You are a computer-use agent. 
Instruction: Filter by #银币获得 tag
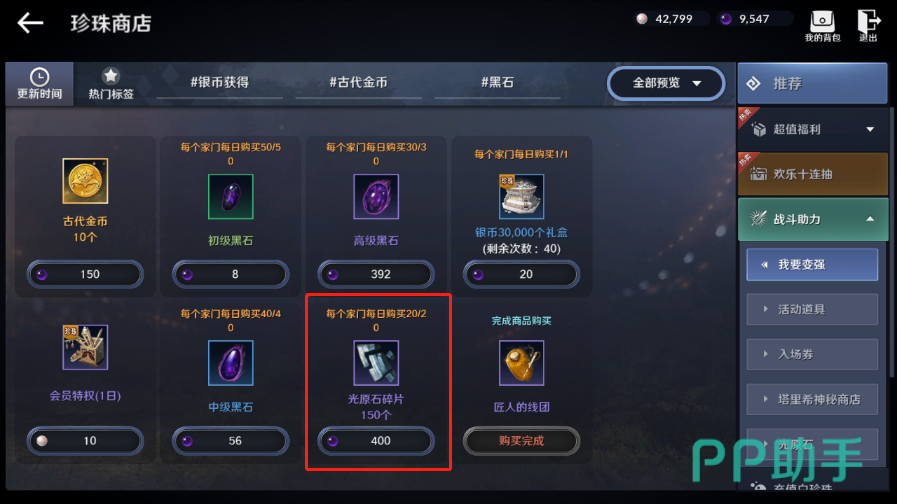[x=220, y=82]
